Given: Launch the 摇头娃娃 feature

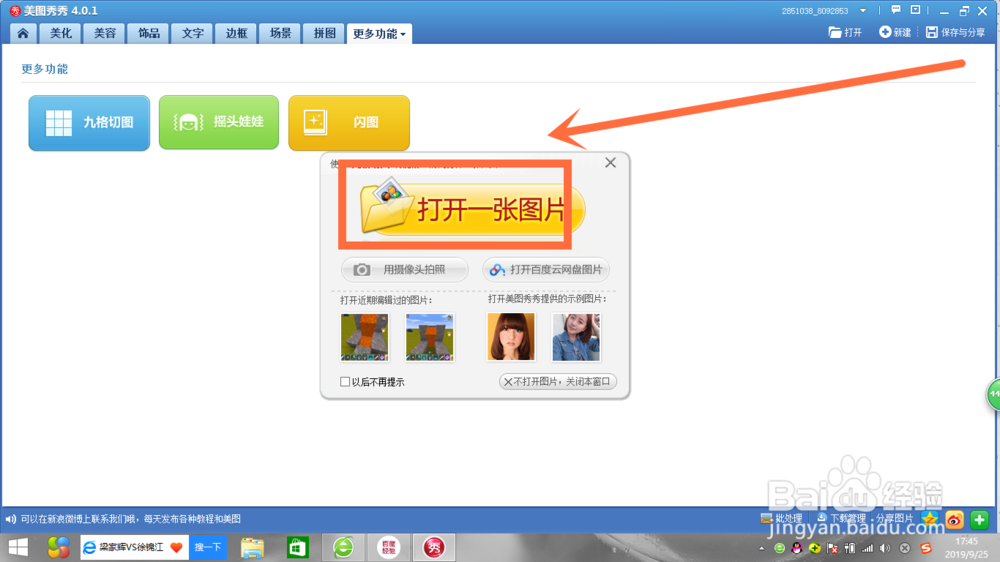Looking at the screenshot, I should pos(219,122).
